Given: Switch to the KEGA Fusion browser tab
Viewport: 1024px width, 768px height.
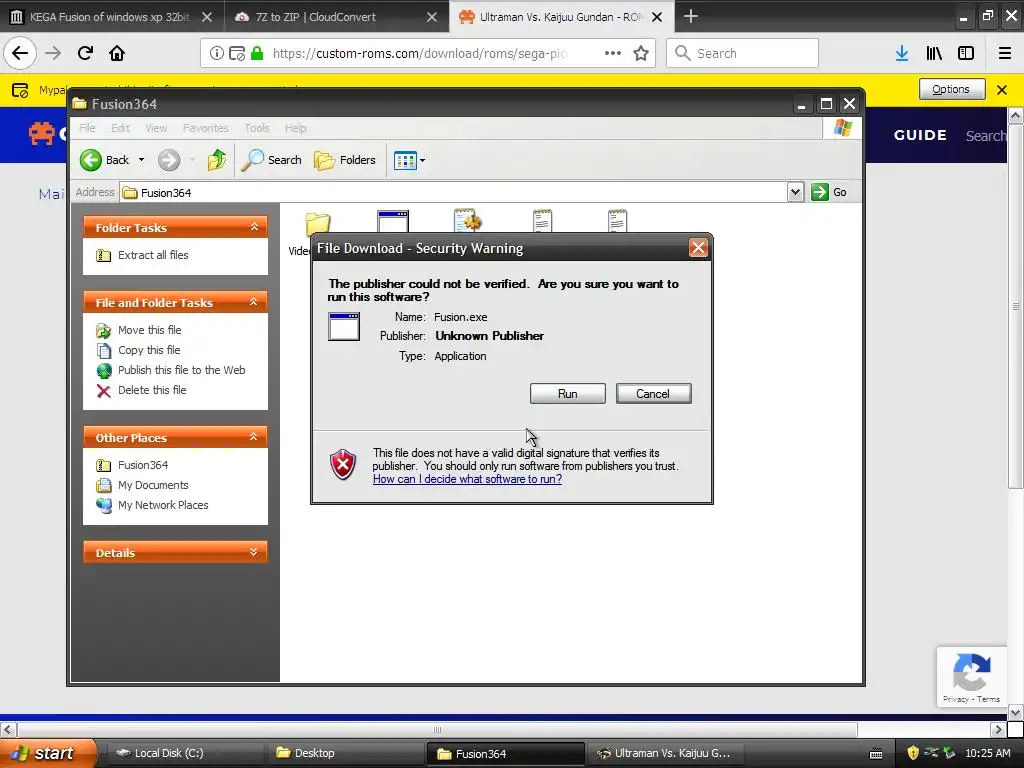Looking at the screenshot, I should [109, 17].
